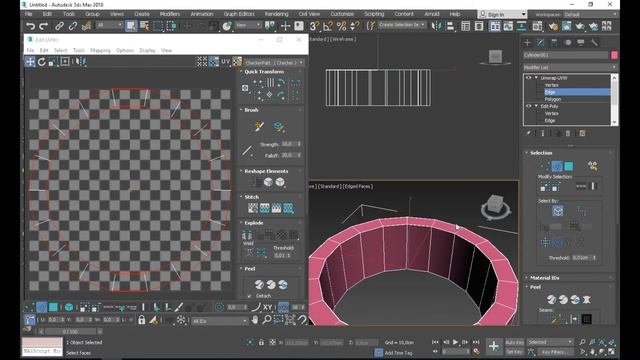The width and height of the screenshot is (640, 360).
Task: Select the Freeform mode tool in Edit UVWs
Action: pos(64,62)
